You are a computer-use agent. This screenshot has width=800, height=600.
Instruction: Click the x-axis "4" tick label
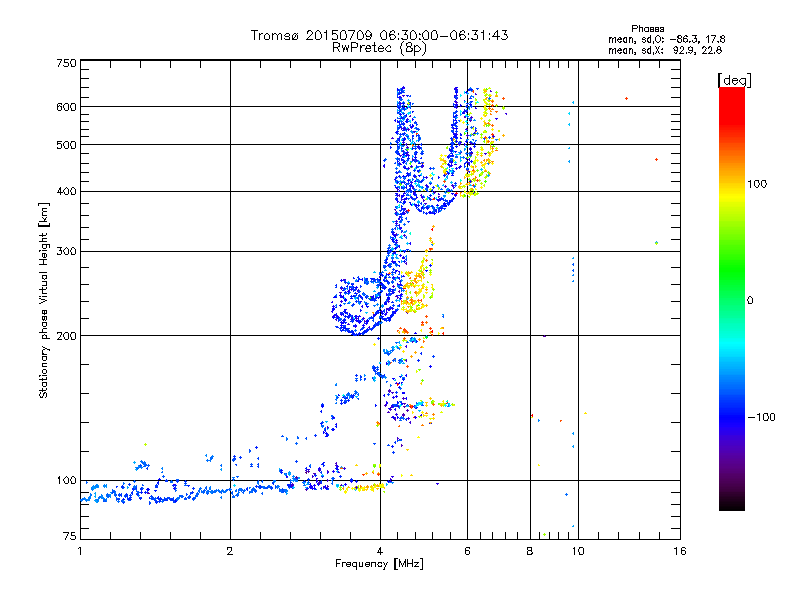(380, 551)
